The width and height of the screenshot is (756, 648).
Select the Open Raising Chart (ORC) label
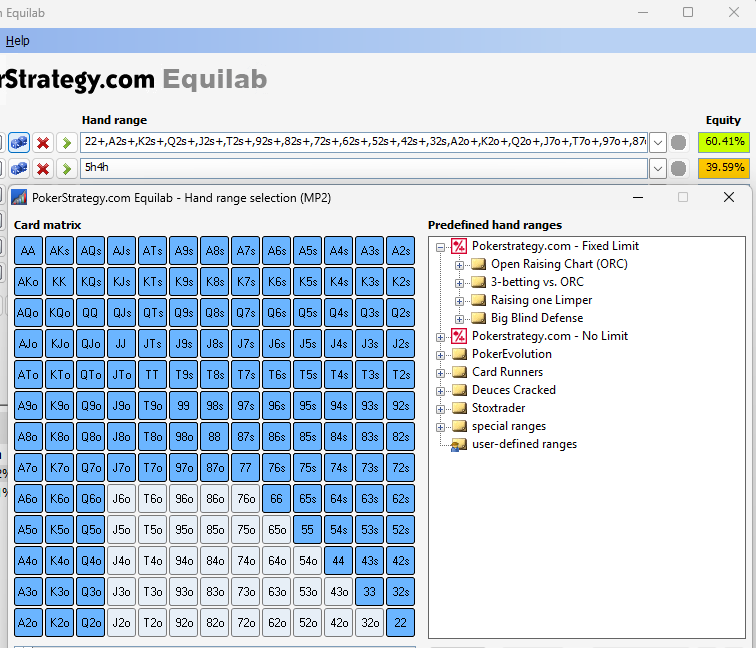(x=559, y=264)
